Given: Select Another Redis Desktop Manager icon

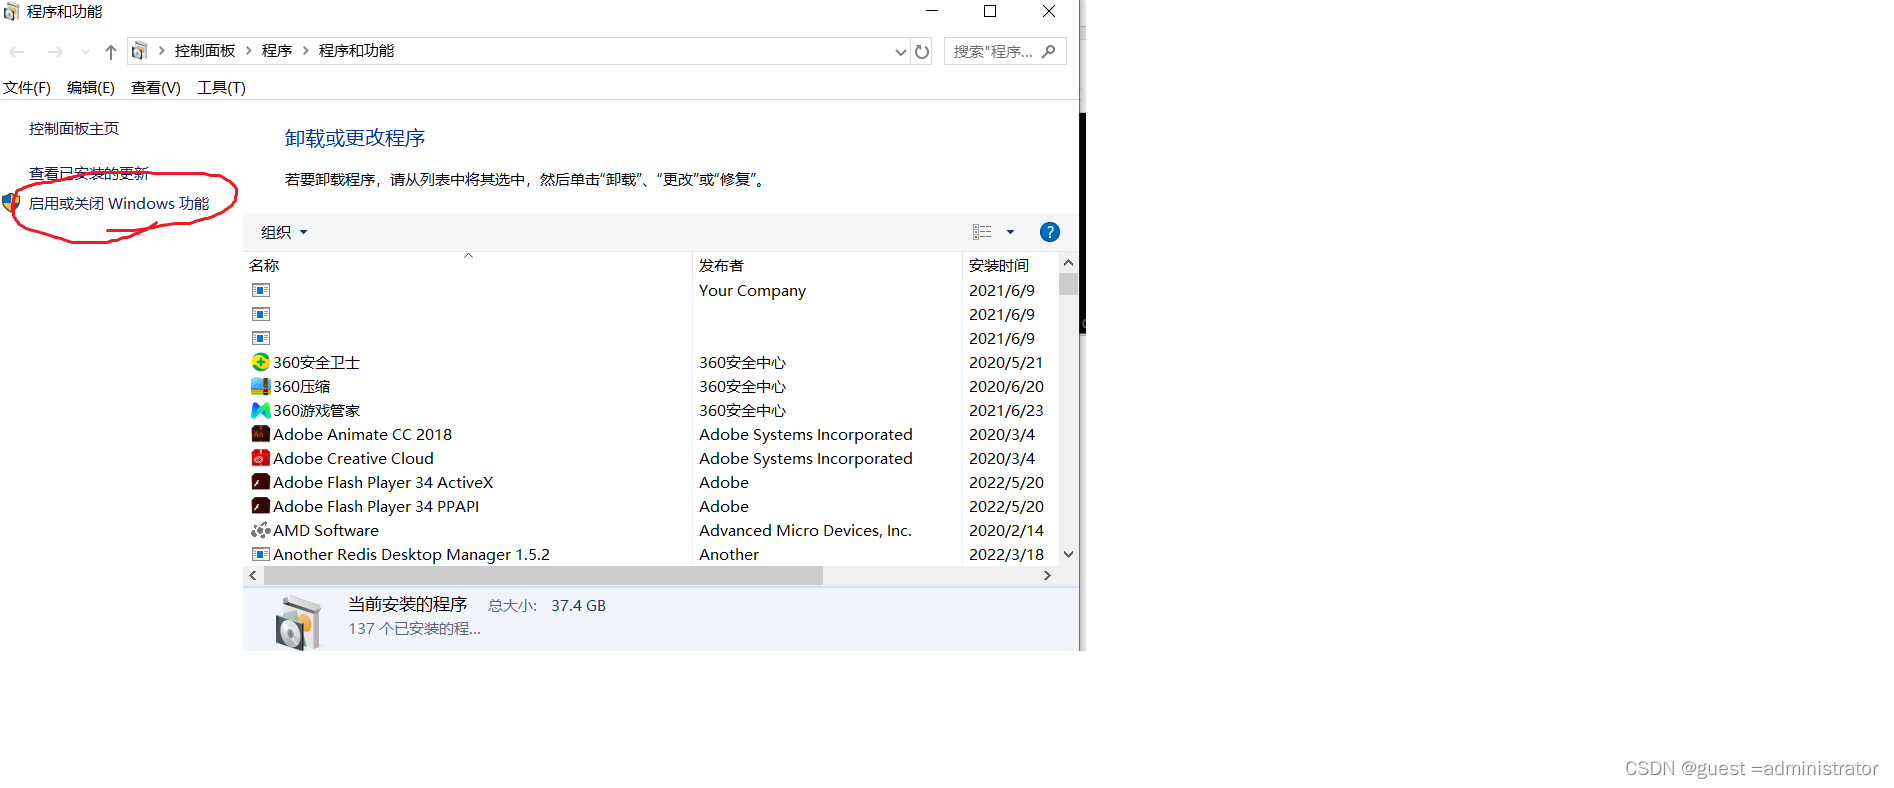Looking at the screenshot, I should 261,554.
